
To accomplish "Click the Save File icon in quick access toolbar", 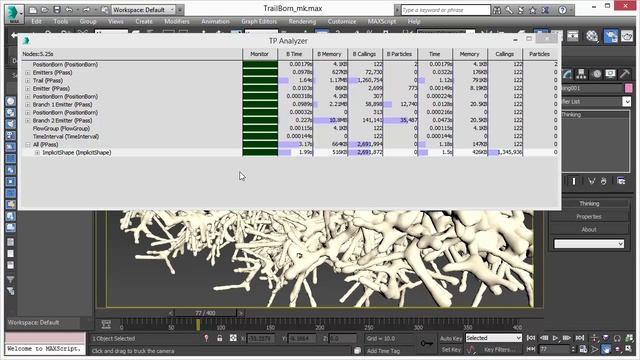I will click(56, 9).
